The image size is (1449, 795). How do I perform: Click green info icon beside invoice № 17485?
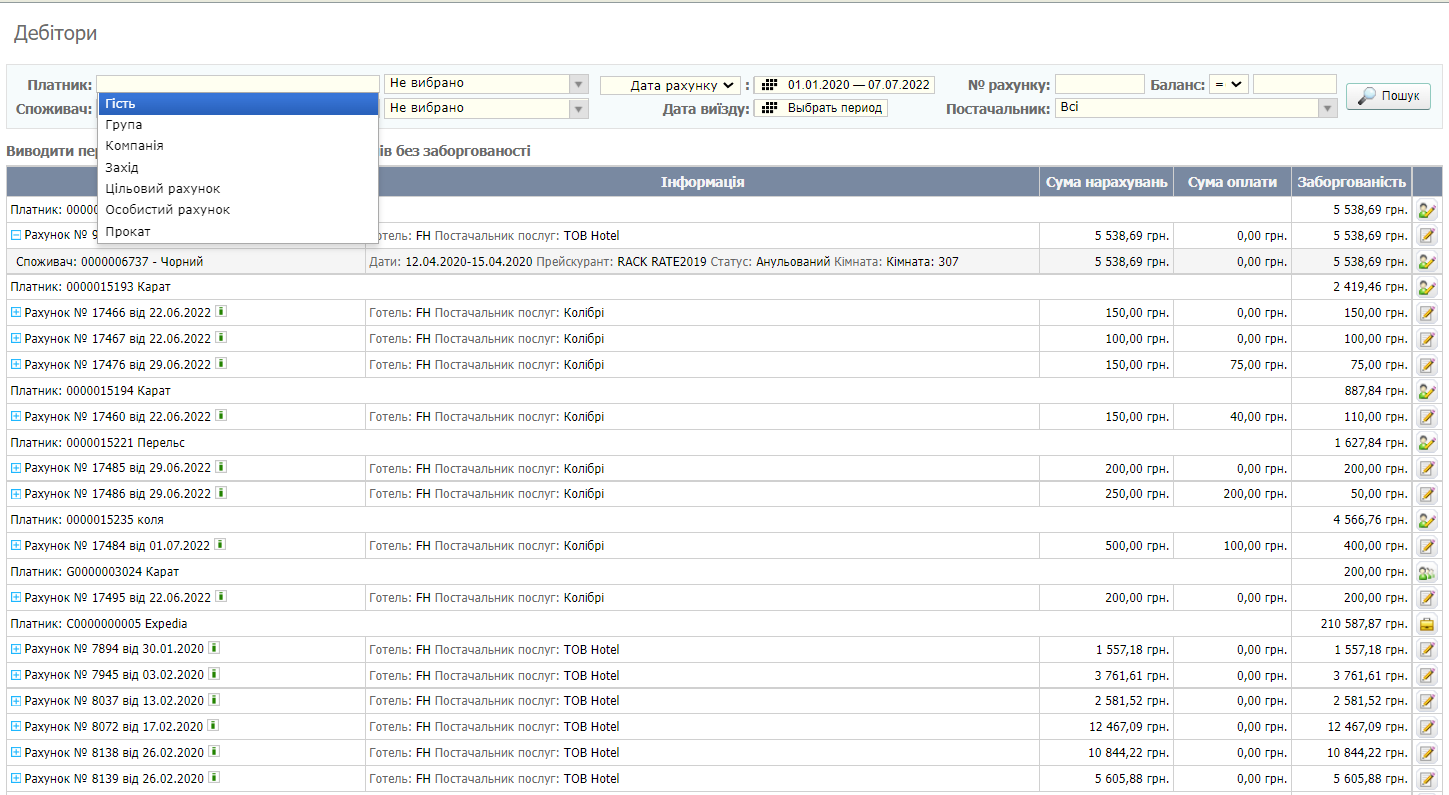(220, 467)
